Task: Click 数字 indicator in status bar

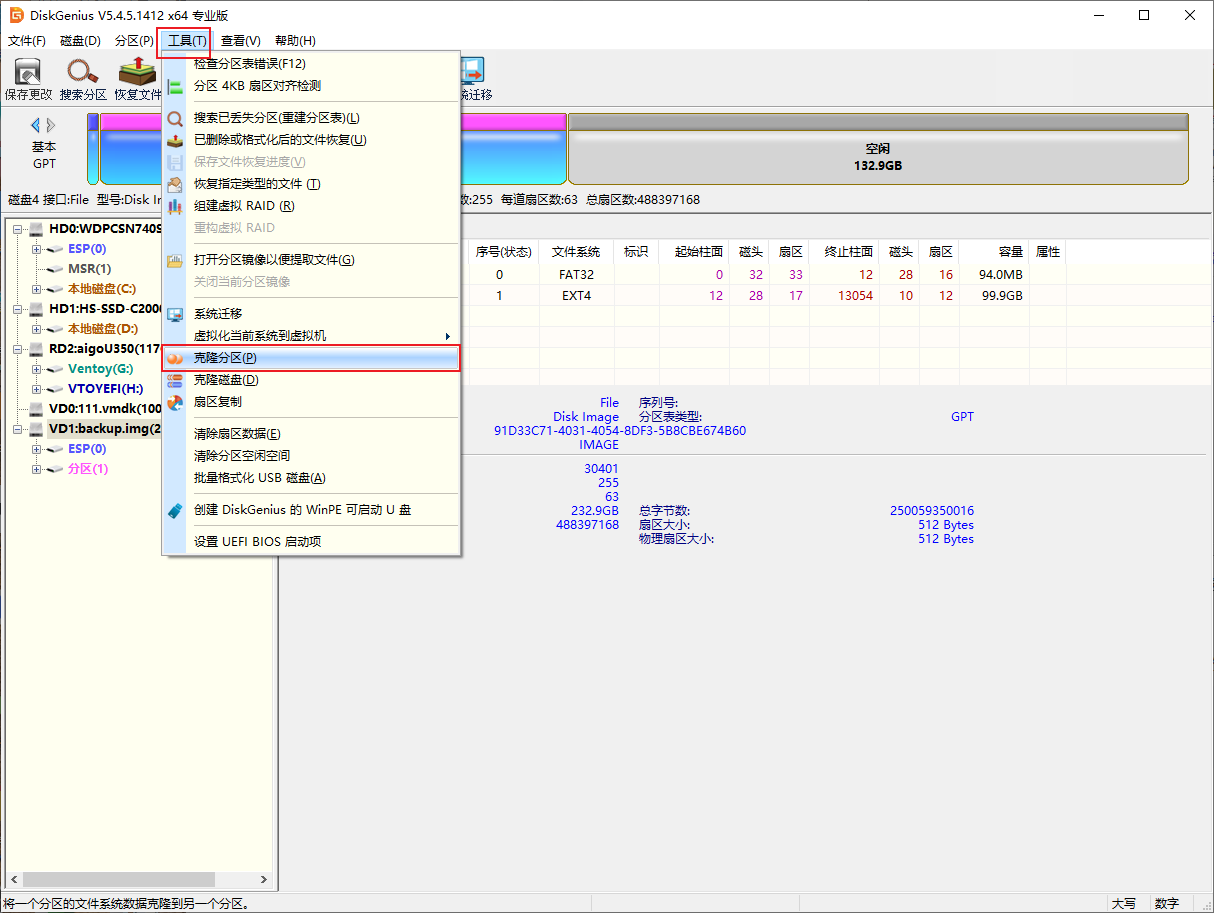Action: (1167, 903)
